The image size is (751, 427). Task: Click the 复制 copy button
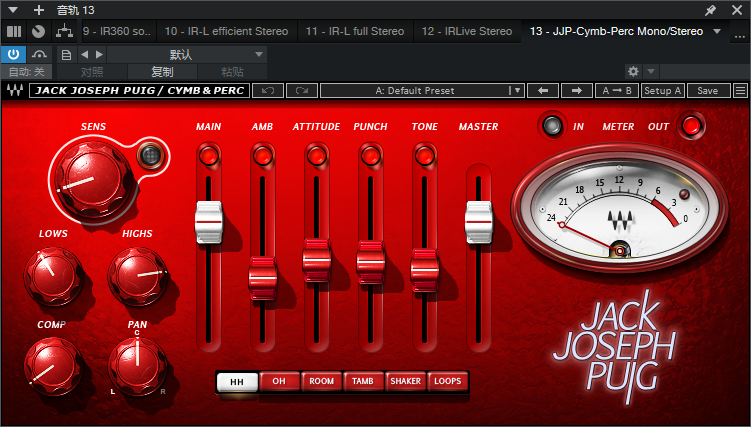[162, 72]
